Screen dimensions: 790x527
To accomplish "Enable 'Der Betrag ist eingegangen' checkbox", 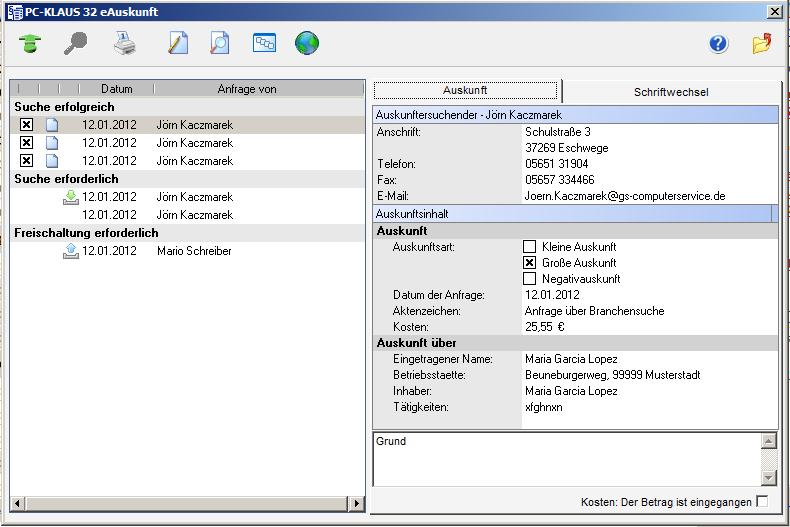I will [763, 501].
